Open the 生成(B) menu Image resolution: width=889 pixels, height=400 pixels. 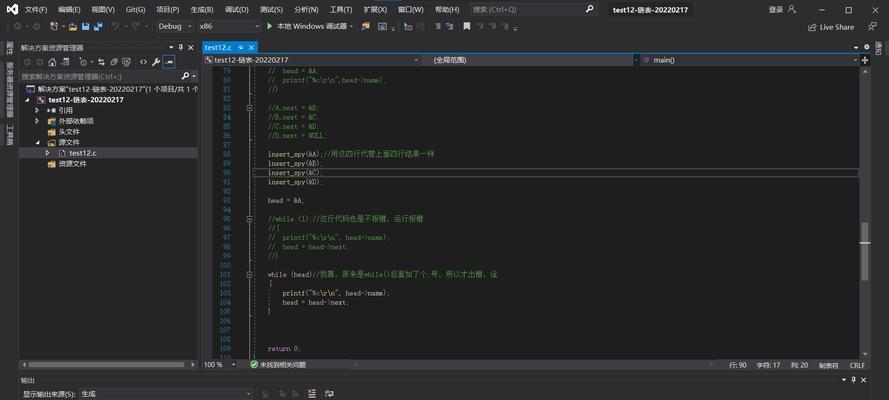pyautogui.click(x=202, y=10)
